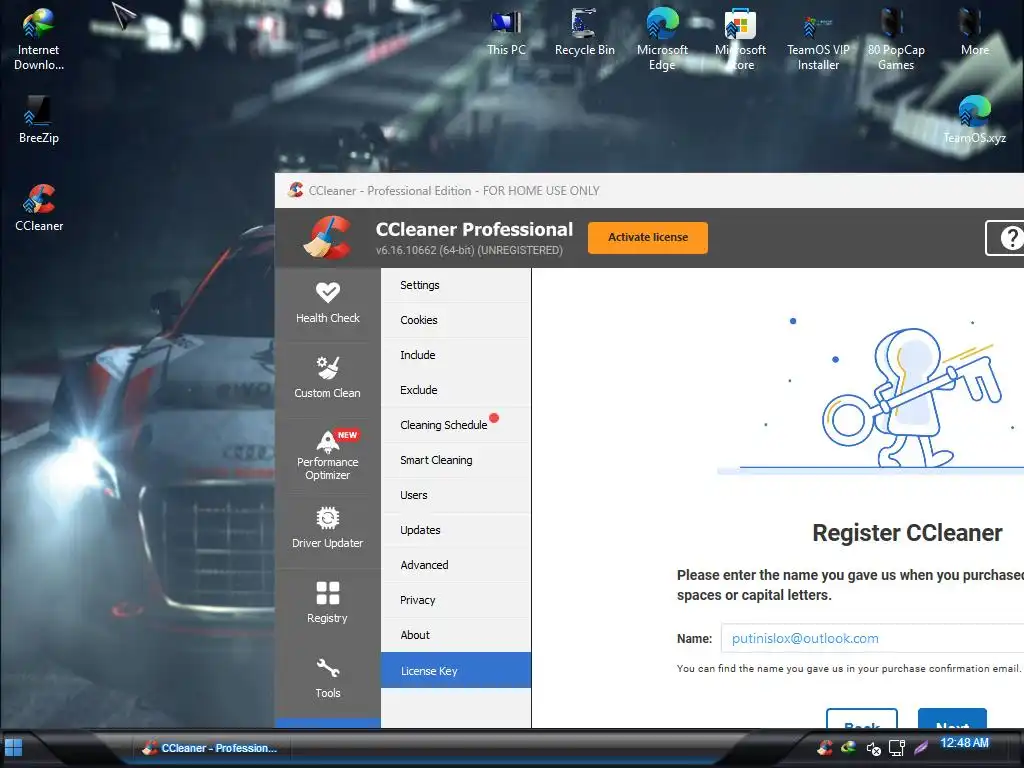Open the Recycle Bin desktop icon
The height and width of the screenshot is (768, 1024).
pos(584,33)
